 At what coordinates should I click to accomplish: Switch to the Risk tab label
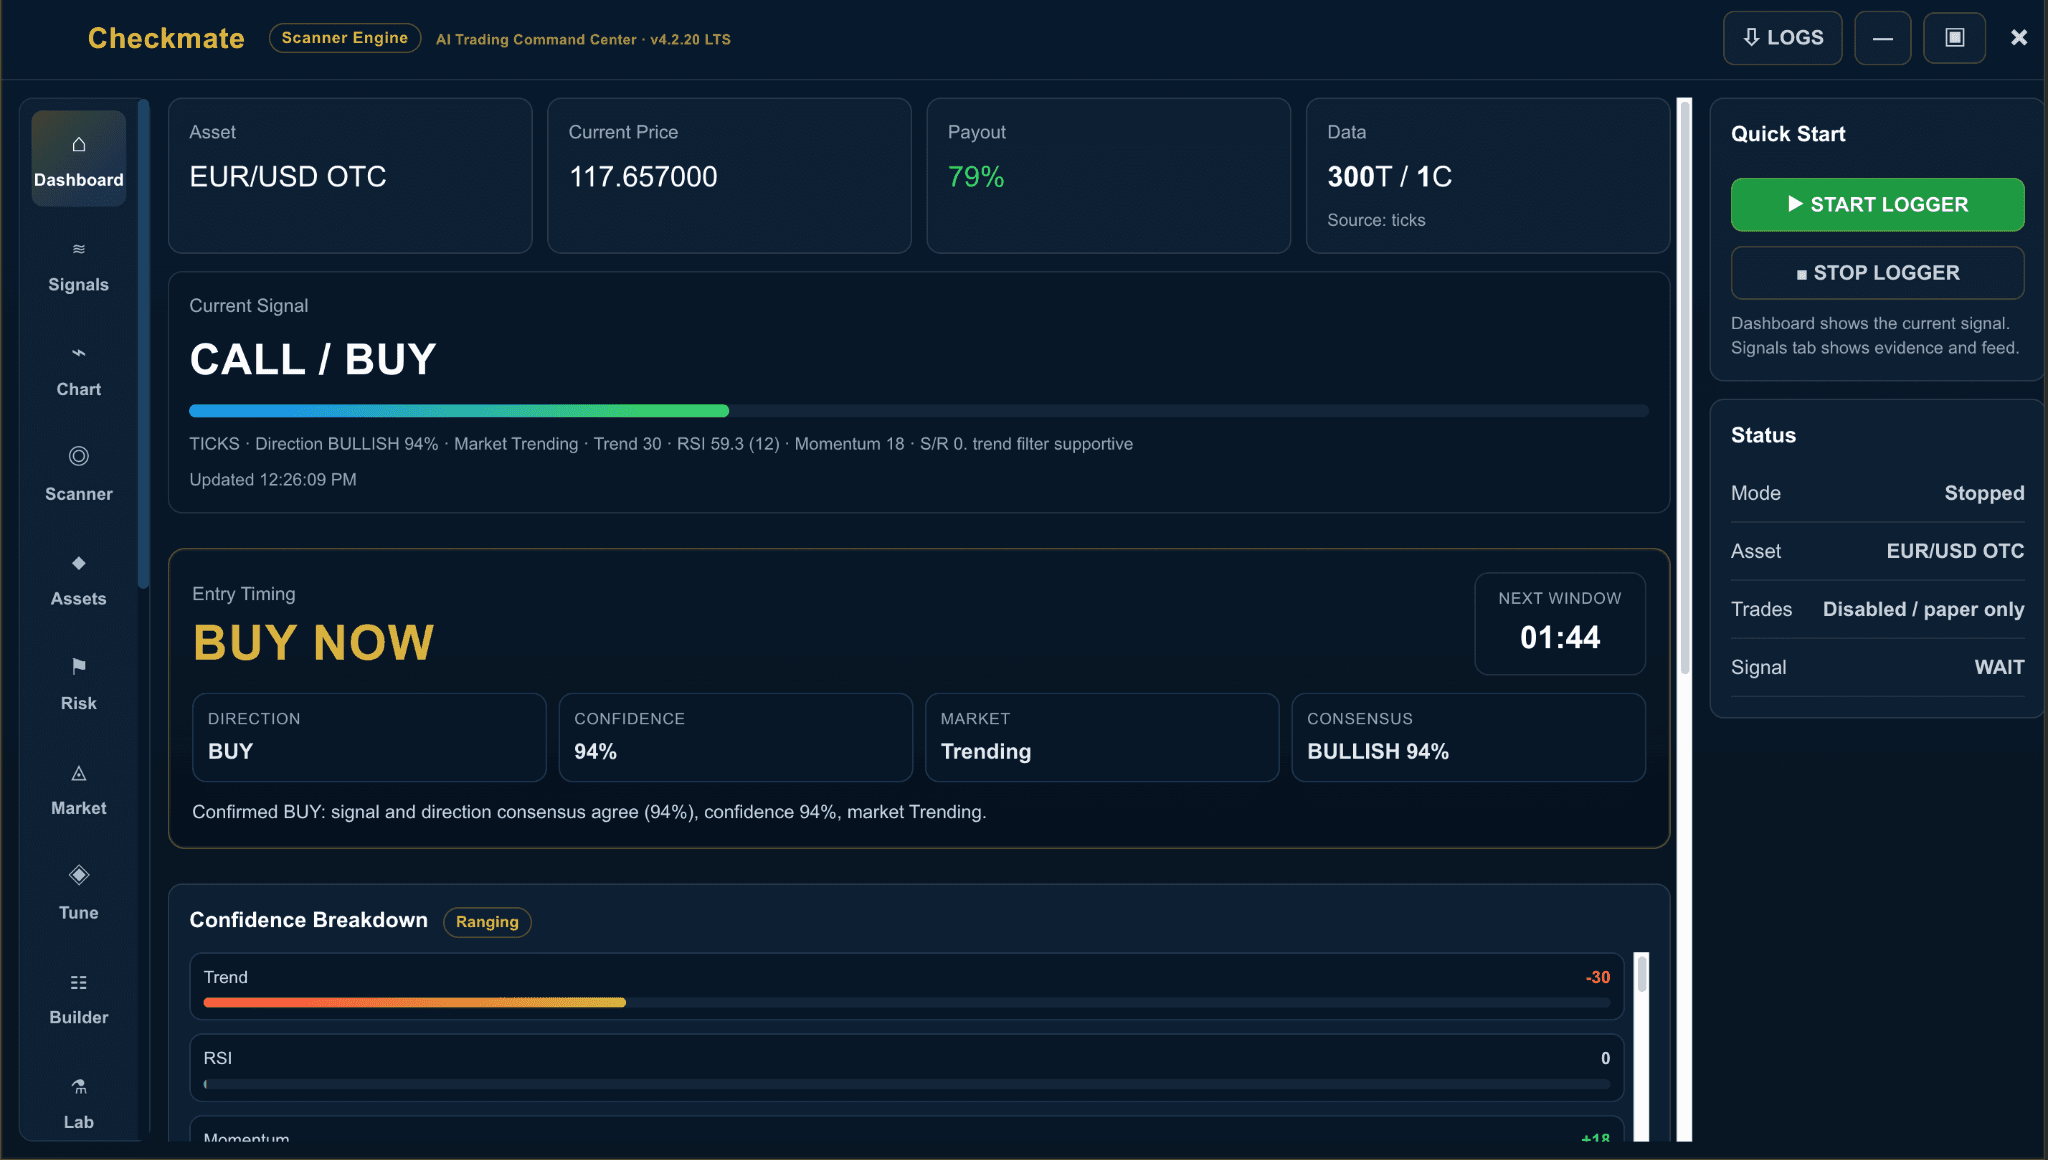(x=79, y=703)
